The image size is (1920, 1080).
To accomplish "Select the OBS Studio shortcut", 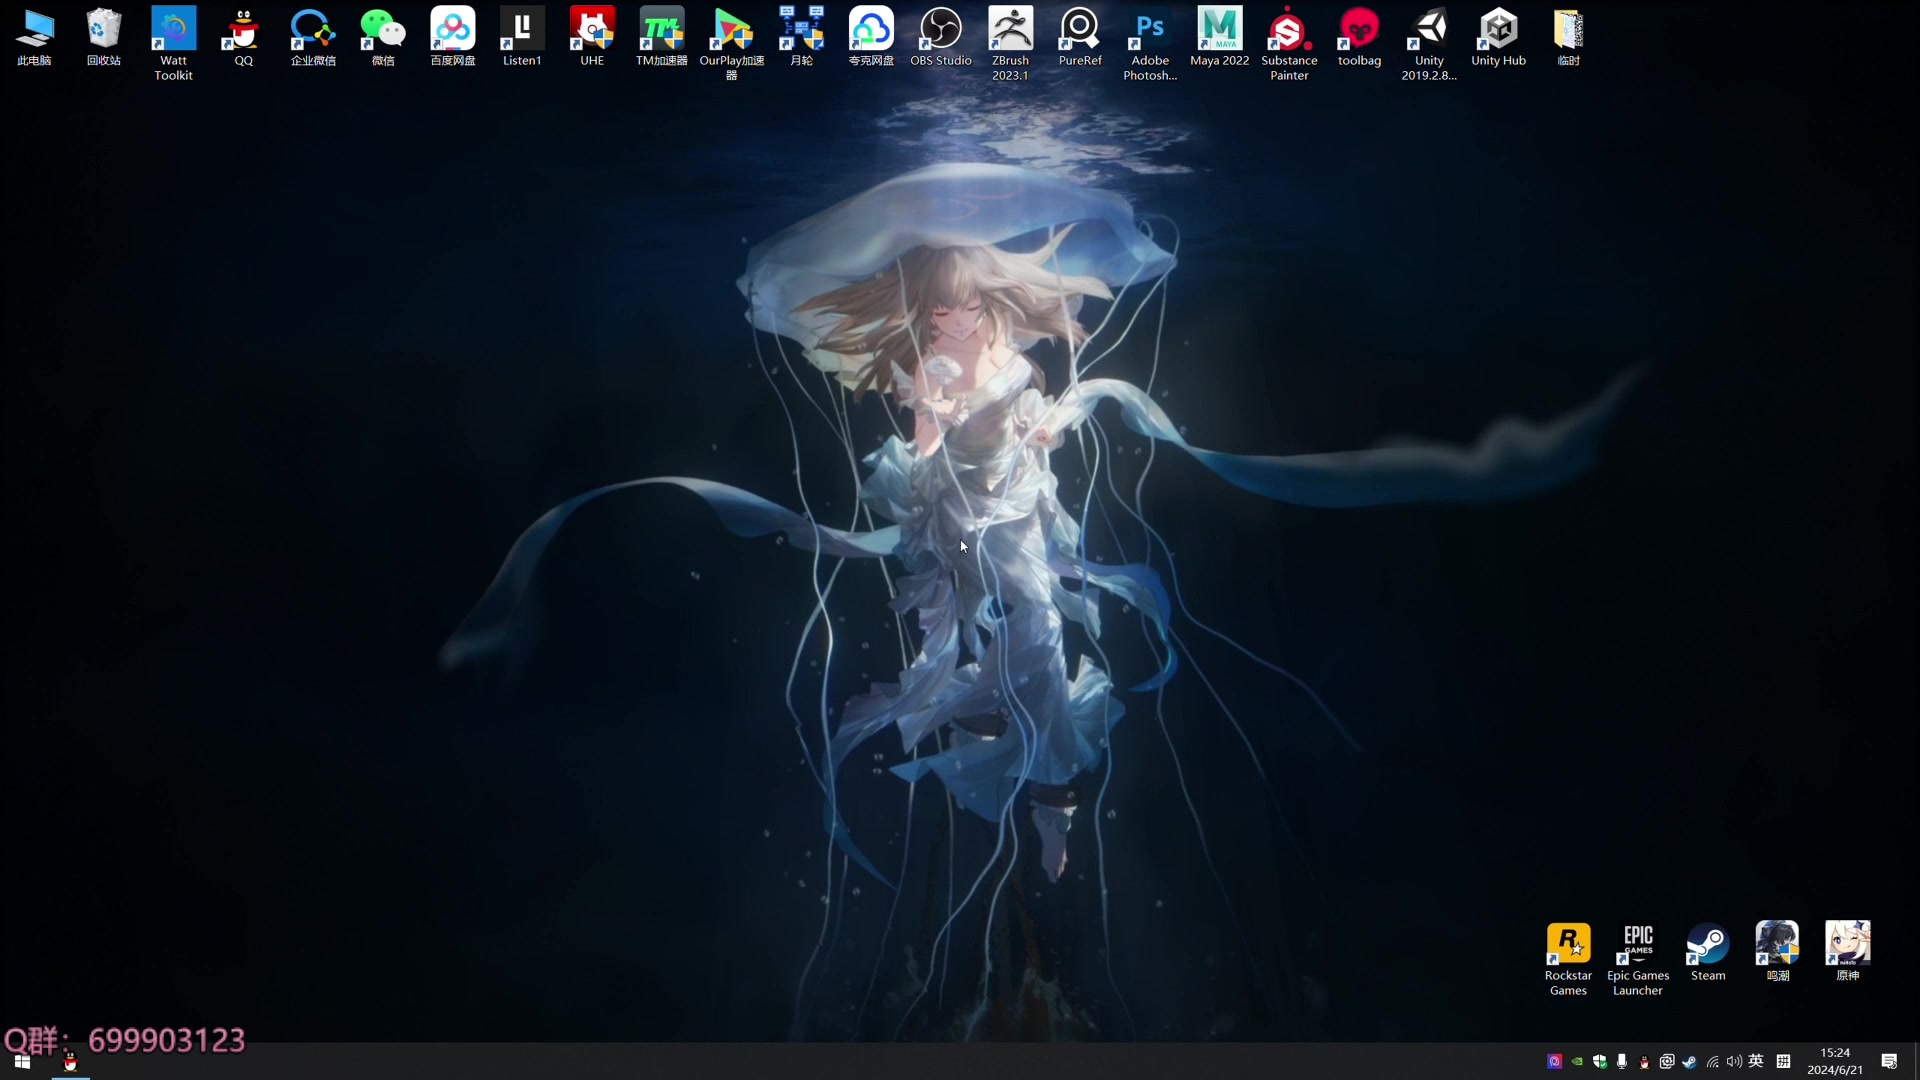I will [941, 38].
